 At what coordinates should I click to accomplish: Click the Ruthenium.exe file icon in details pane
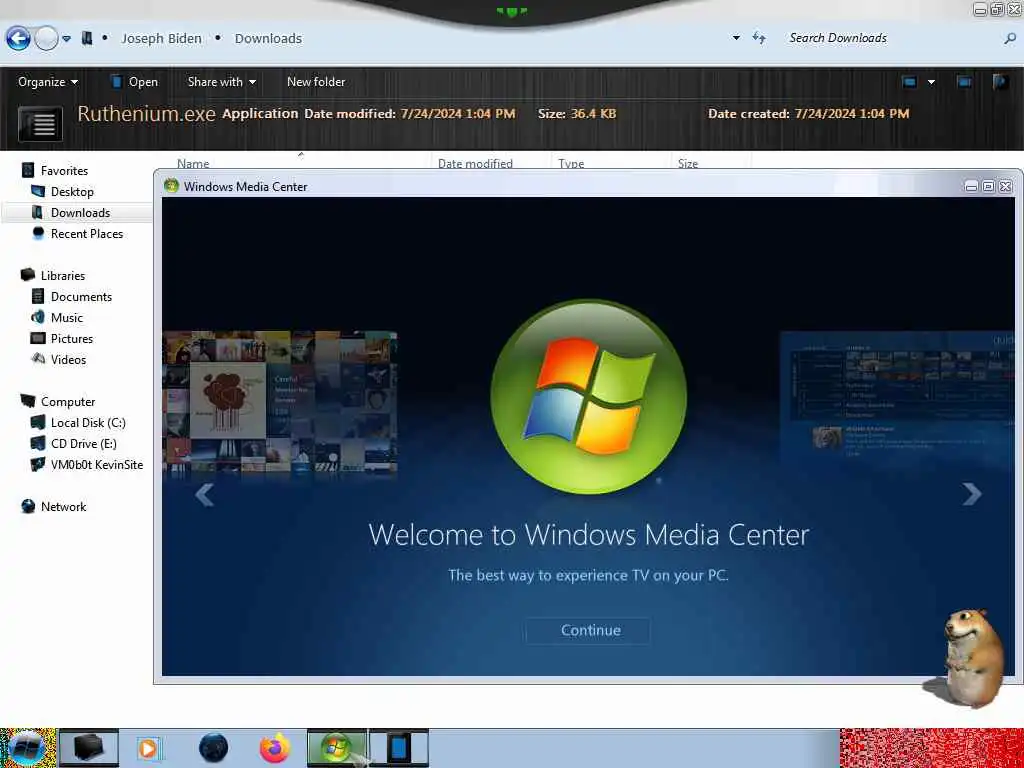(40, 123)
